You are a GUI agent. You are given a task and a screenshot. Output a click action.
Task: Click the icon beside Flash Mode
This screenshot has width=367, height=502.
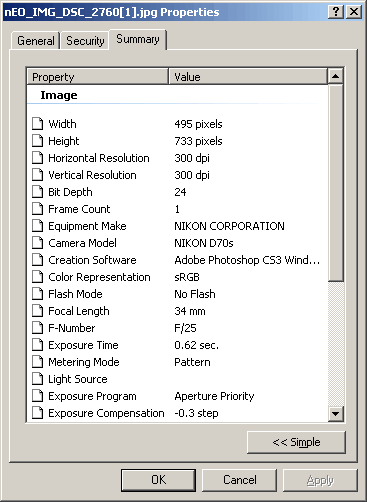(x=38, y=294)
